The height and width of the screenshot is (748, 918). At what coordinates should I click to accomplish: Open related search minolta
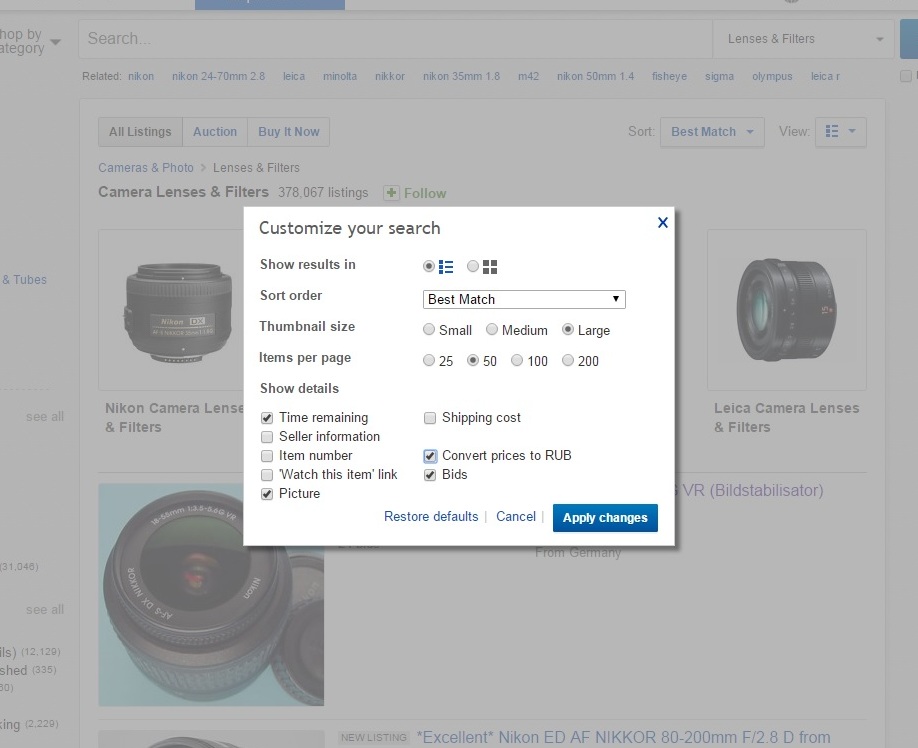(340, 76)
